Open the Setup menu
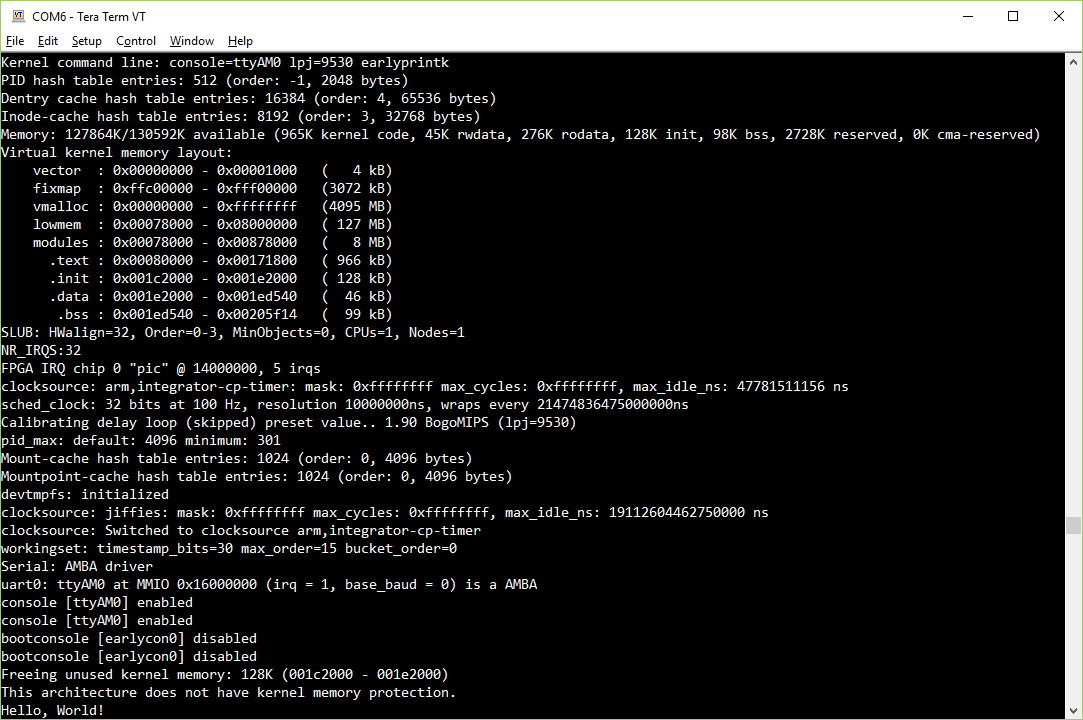This screenshot has width=1083, height=720. coord(86,41)
